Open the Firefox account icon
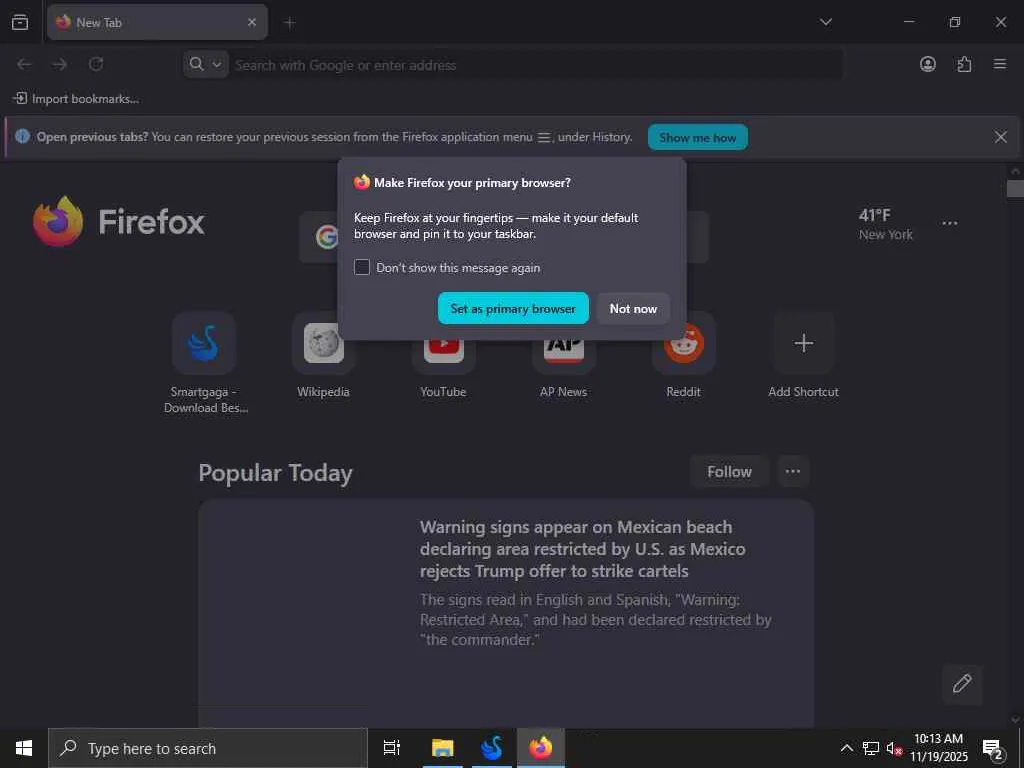The height and width of the screenshot is (768, 1024). click(927, 64)
